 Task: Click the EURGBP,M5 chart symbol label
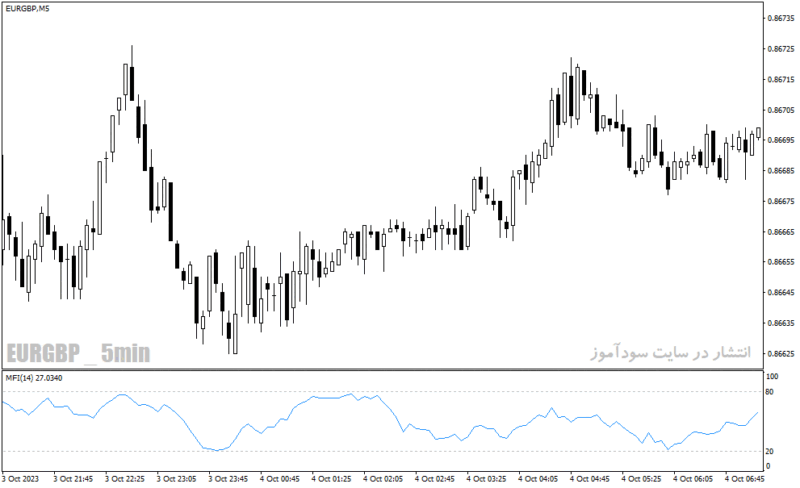[x=28, y=9]
